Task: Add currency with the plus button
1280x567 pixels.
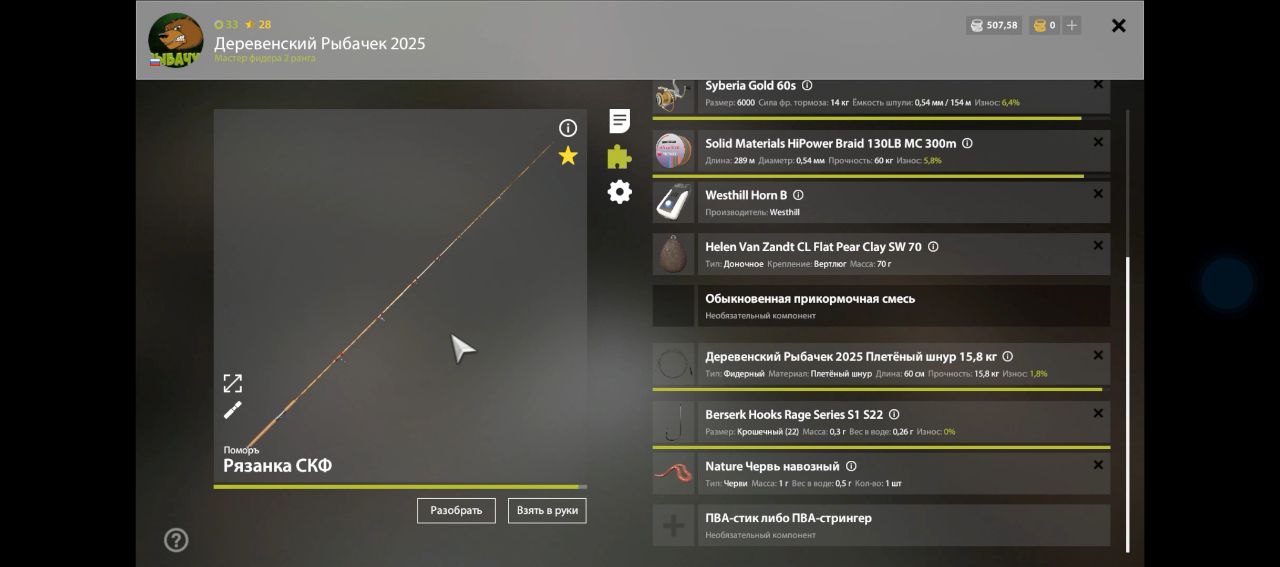Action: pos(1072,25)
